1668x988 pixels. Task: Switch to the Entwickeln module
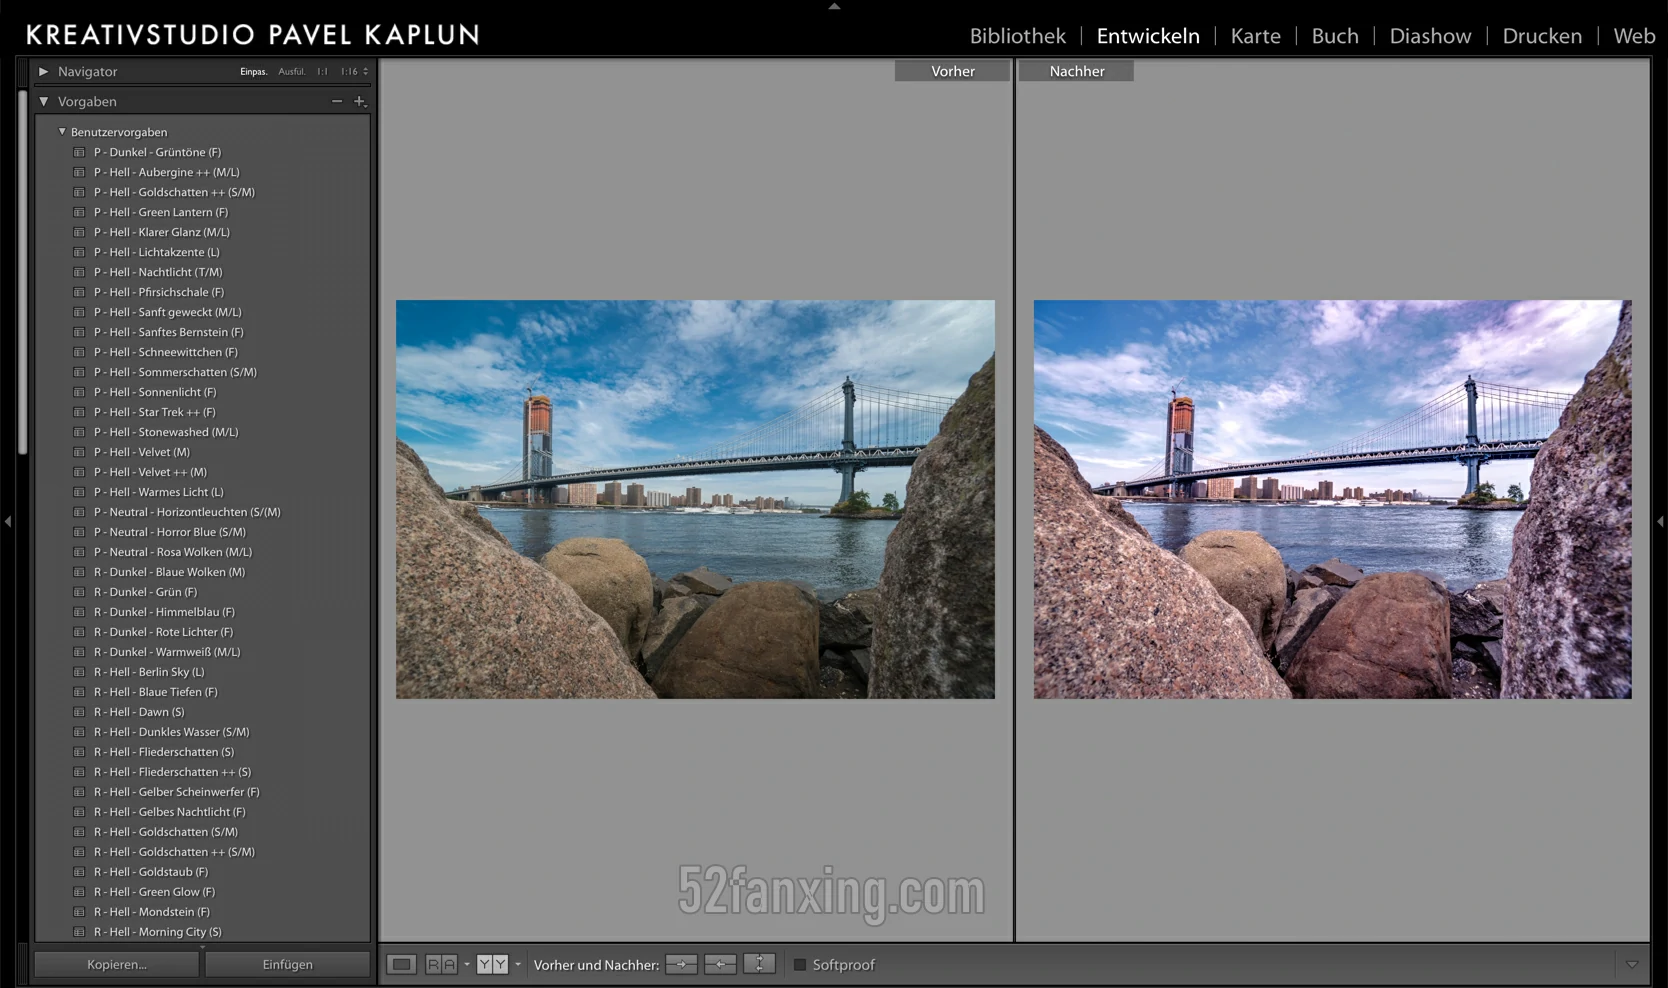[x=1148, y=36]
